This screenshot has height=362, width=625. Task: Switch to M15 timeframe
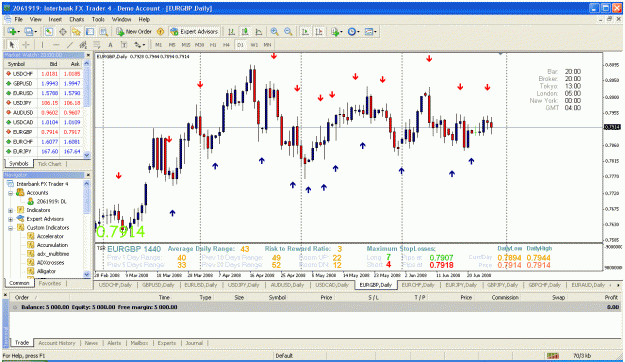point(186,45)
